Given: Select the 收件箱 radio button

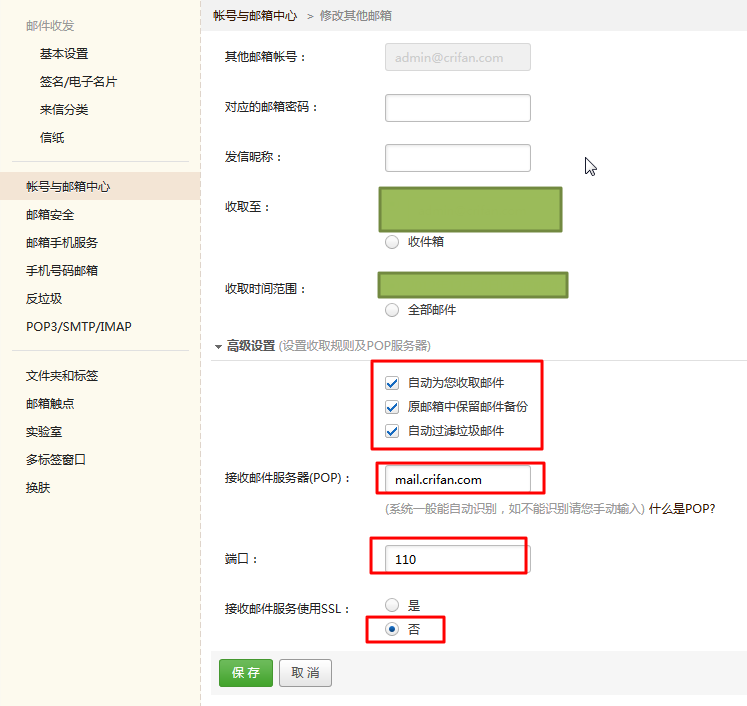Looking at the screenshot, I should (x=392, y=242).
